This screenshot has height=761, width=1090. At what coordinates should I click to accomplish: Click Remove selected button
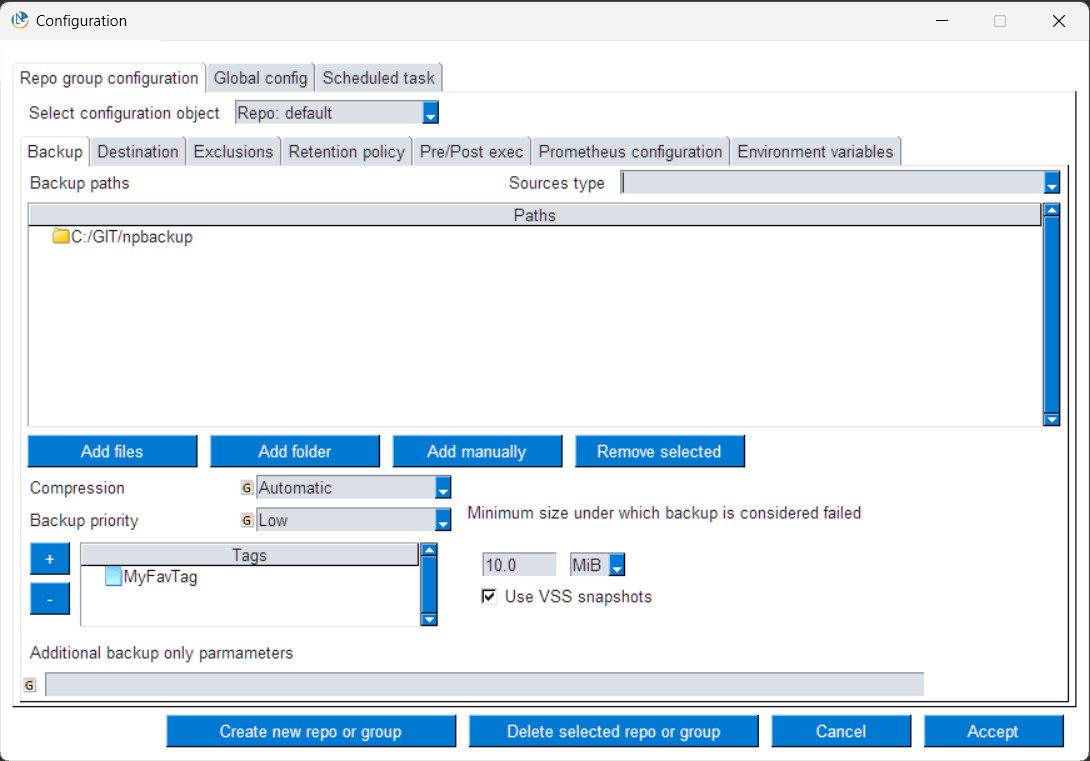pos(659,452)
